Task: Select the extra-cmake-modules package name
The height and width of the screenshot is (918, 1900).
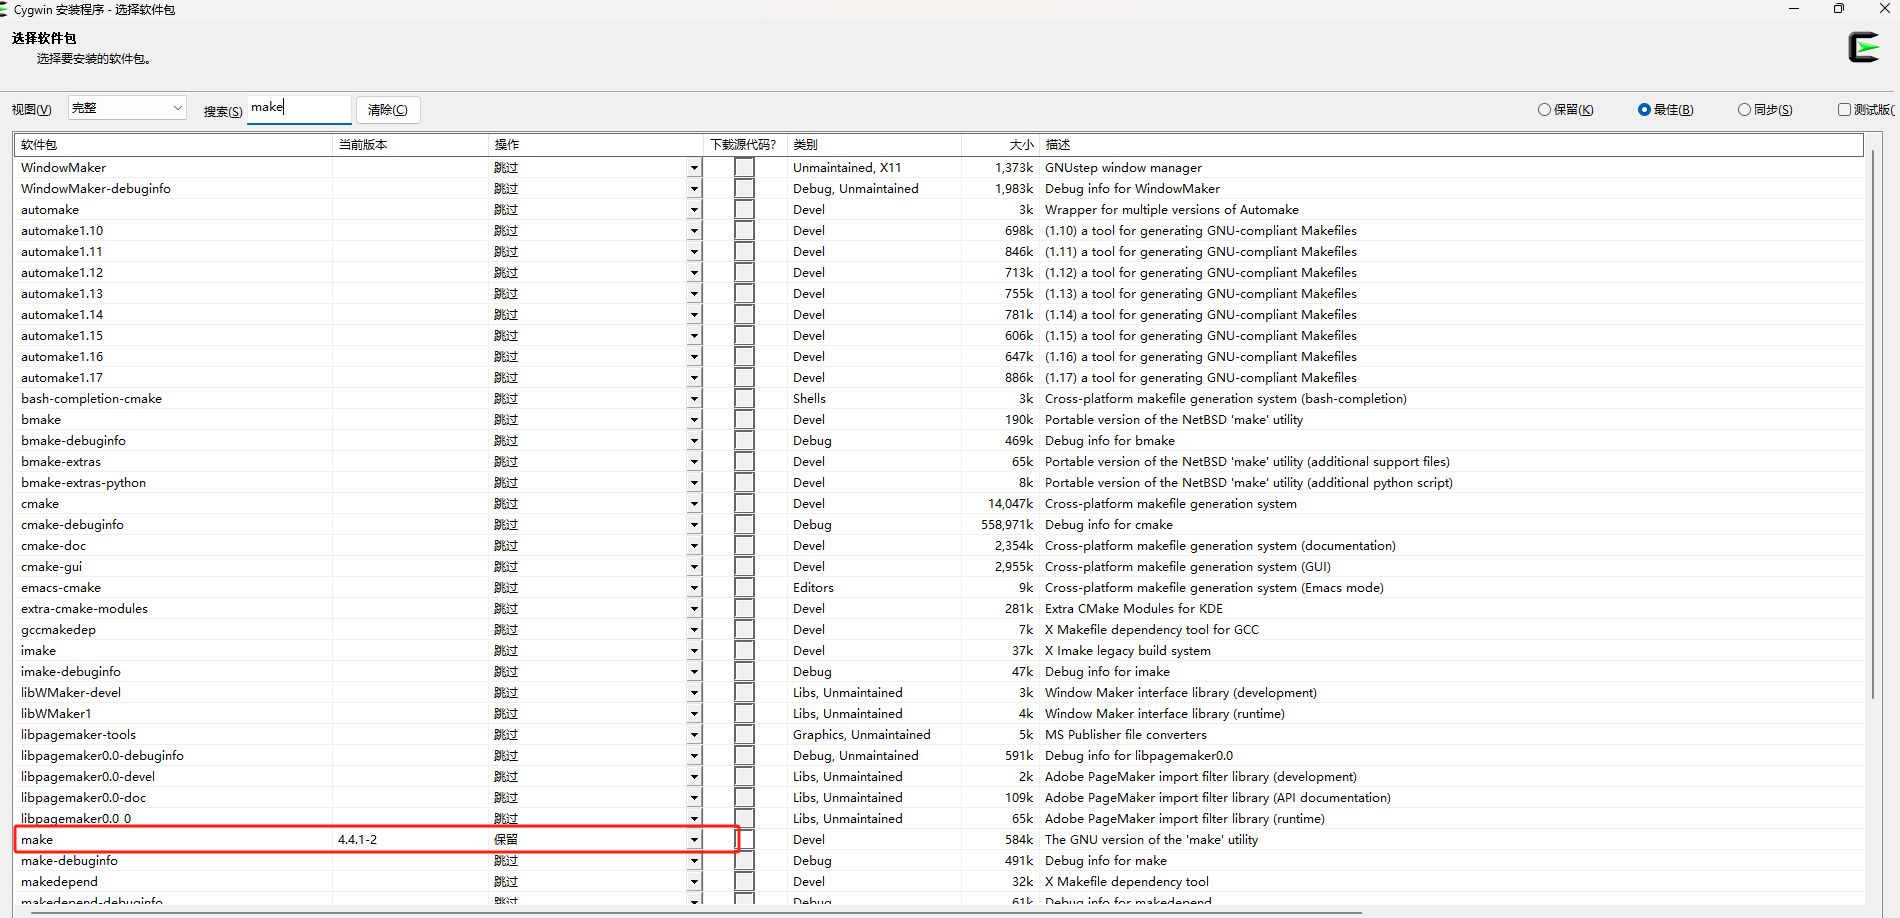Action: 84,608
